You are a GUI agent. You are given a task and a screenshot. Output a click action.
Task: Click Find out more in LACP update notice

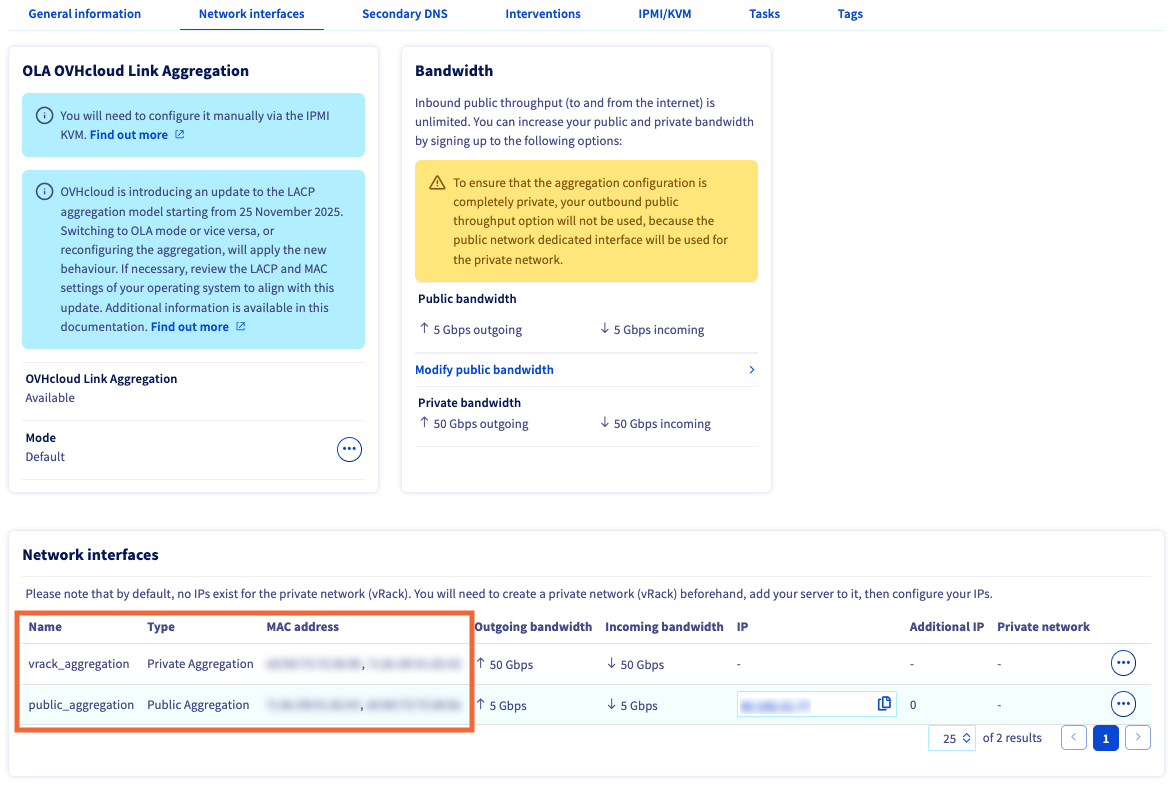(190, 326)
